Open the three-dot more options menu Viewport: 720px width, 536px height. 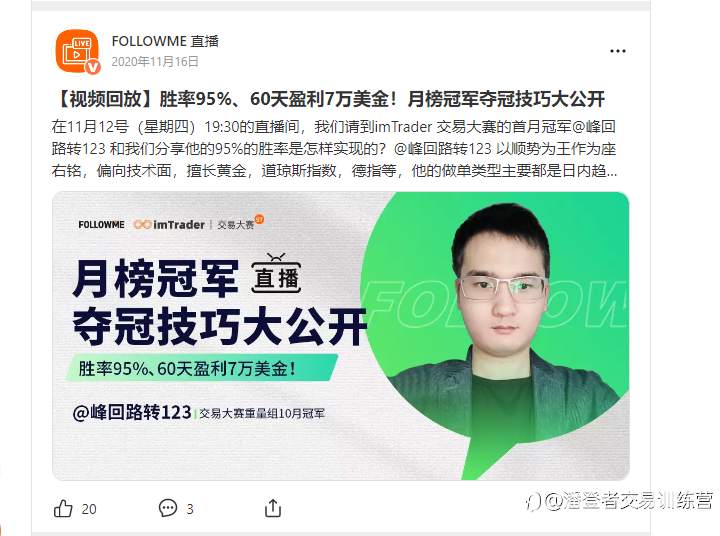pyautogui.click(x=618, y=51)
